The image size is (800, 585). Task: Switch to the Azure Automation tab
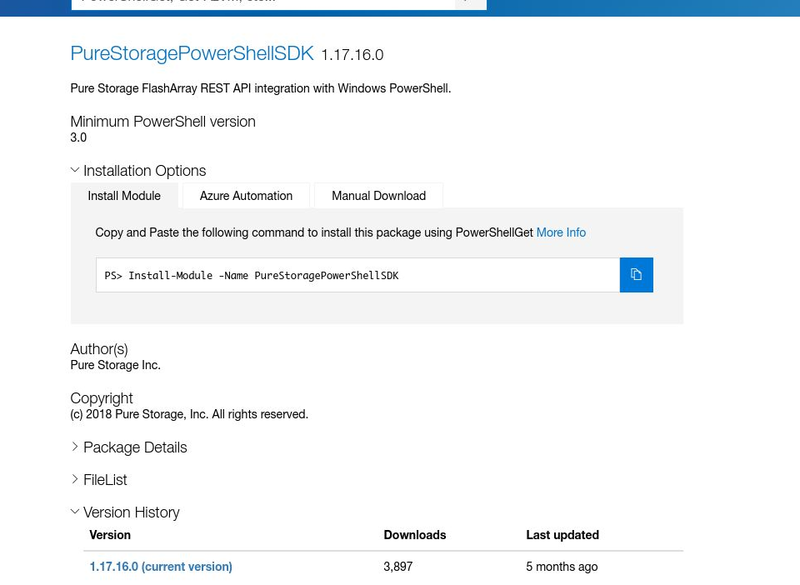click(246, 196)
